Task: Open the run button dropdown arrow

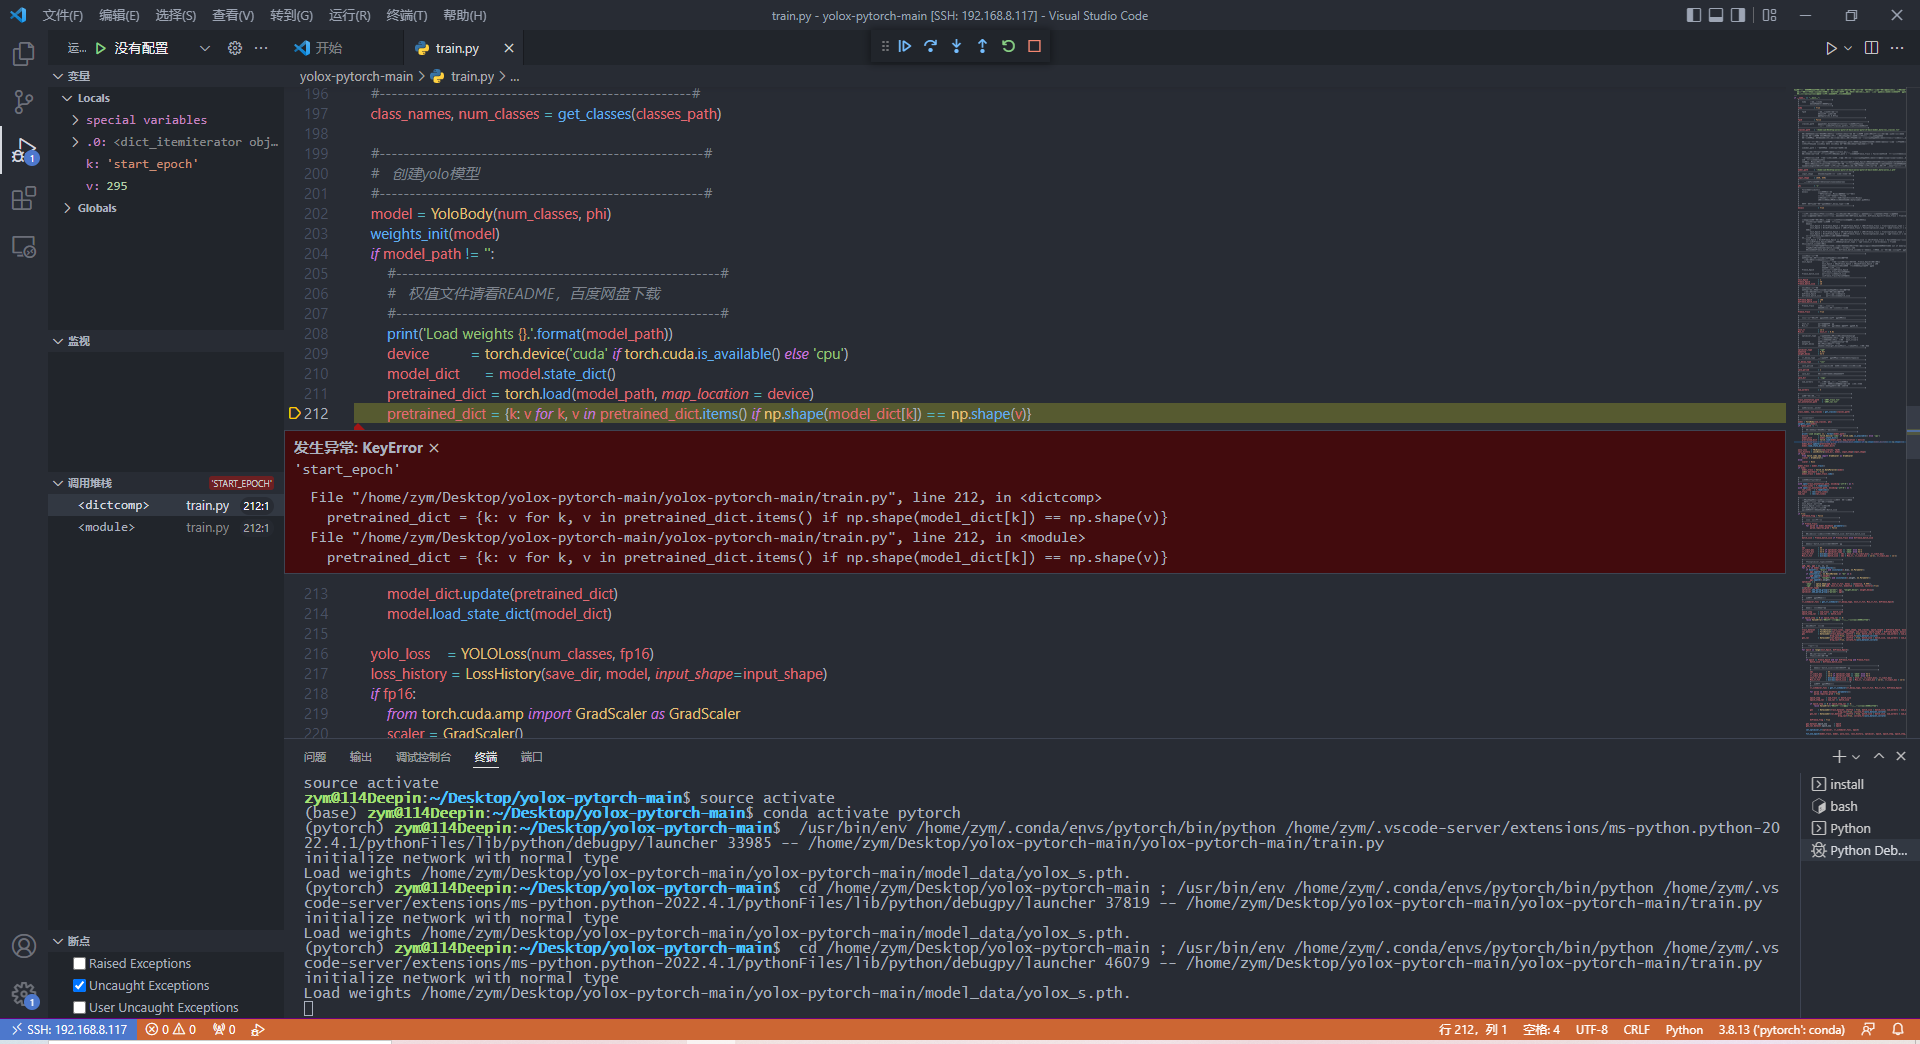Action: [1848, 48]
